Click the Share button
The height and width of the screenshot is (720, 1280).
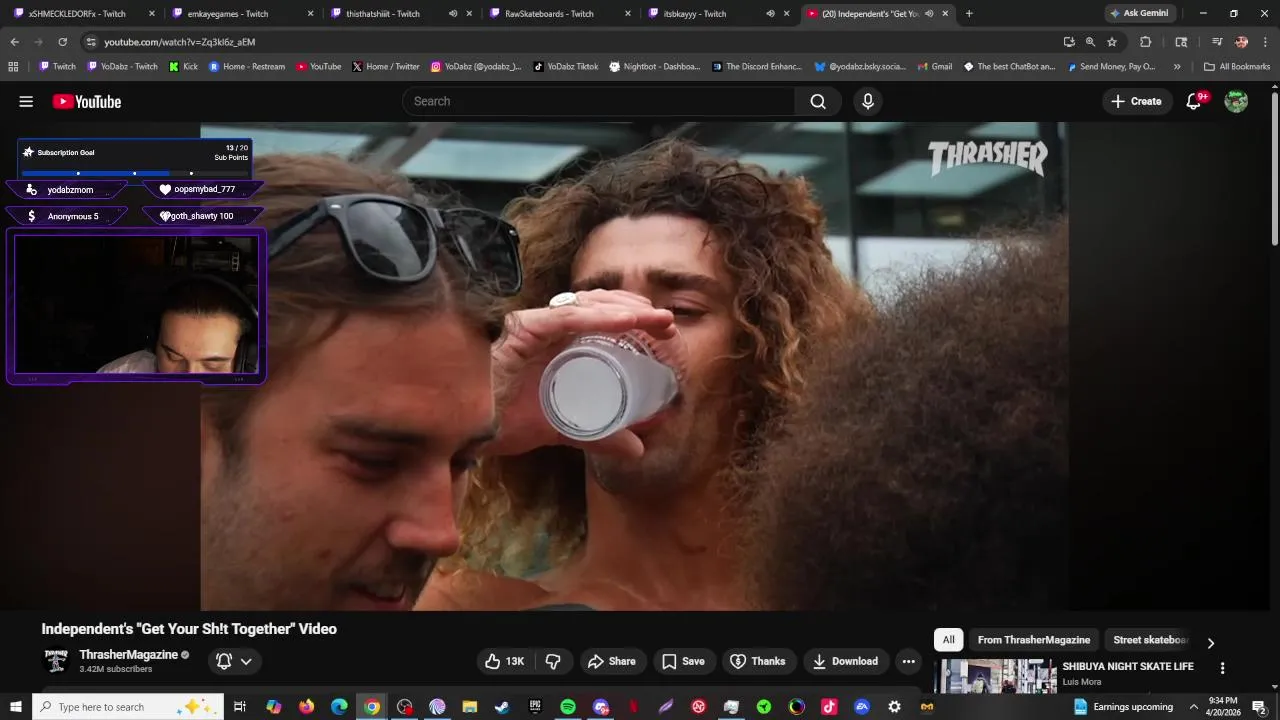coord(611,661)
